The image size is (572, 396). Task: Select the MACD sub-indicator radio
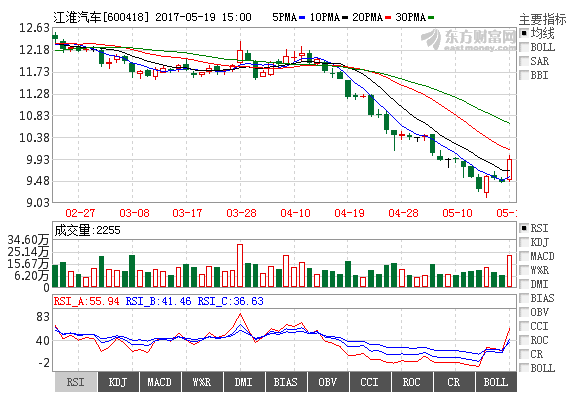[524, 256]
